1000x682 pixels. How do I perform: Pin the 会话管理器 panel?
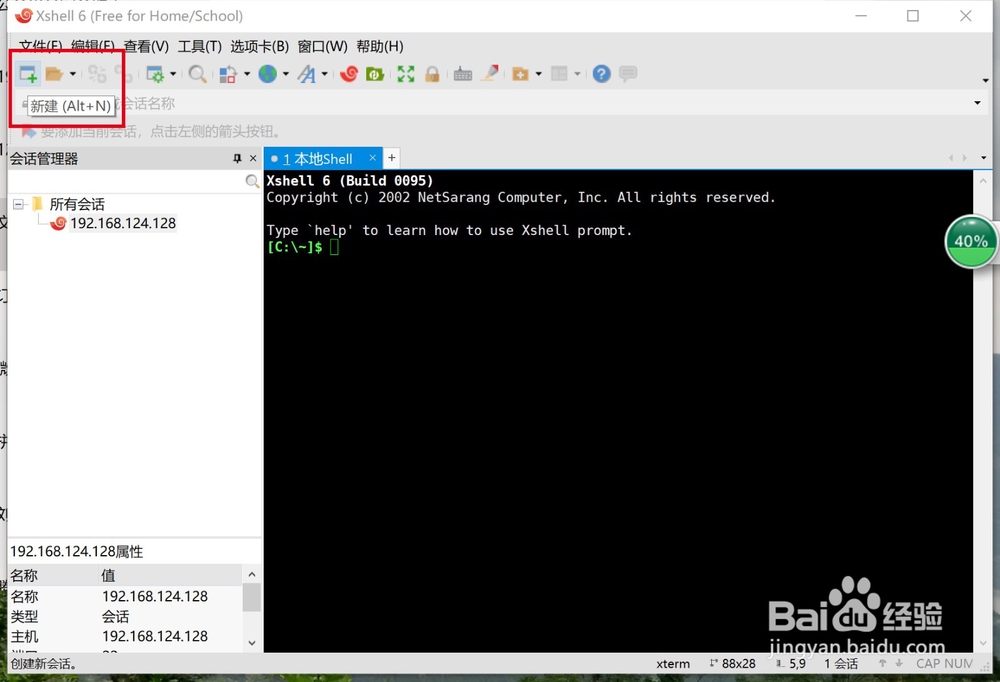point(237,158)
